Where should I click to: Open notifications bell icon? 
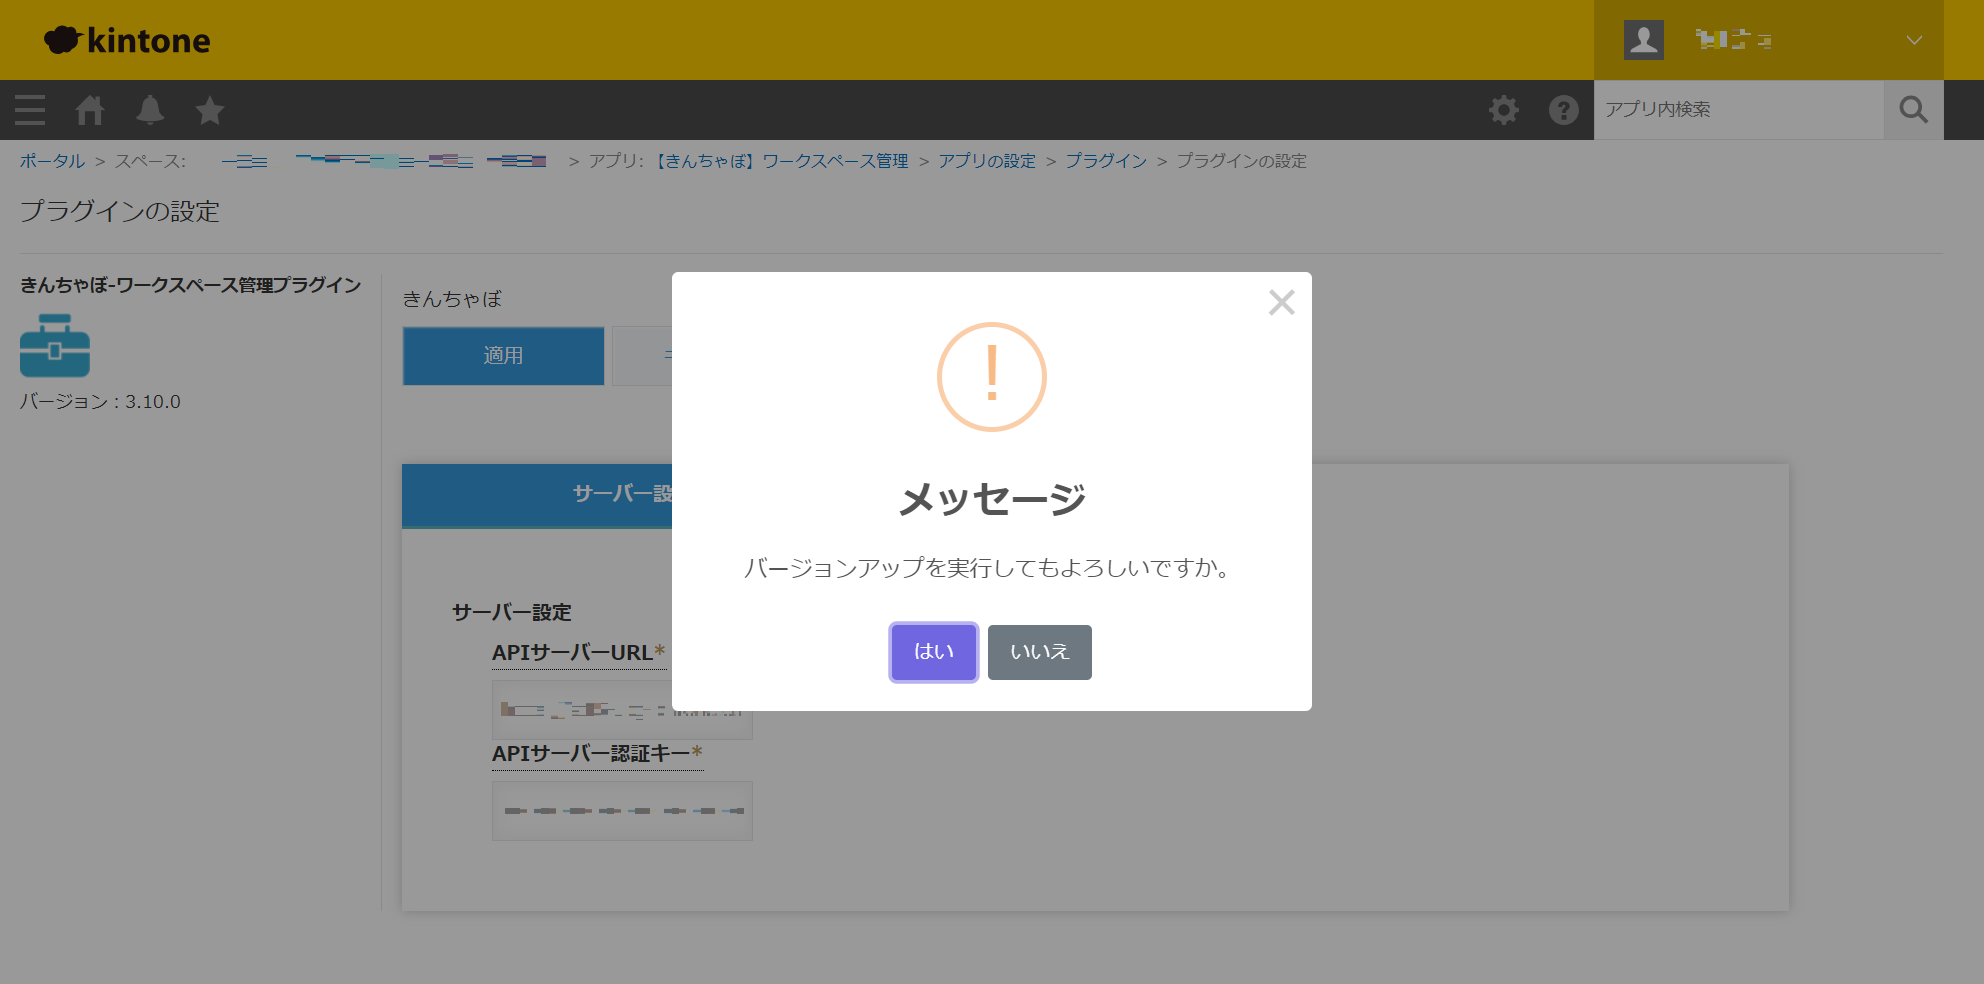[150, 110]
